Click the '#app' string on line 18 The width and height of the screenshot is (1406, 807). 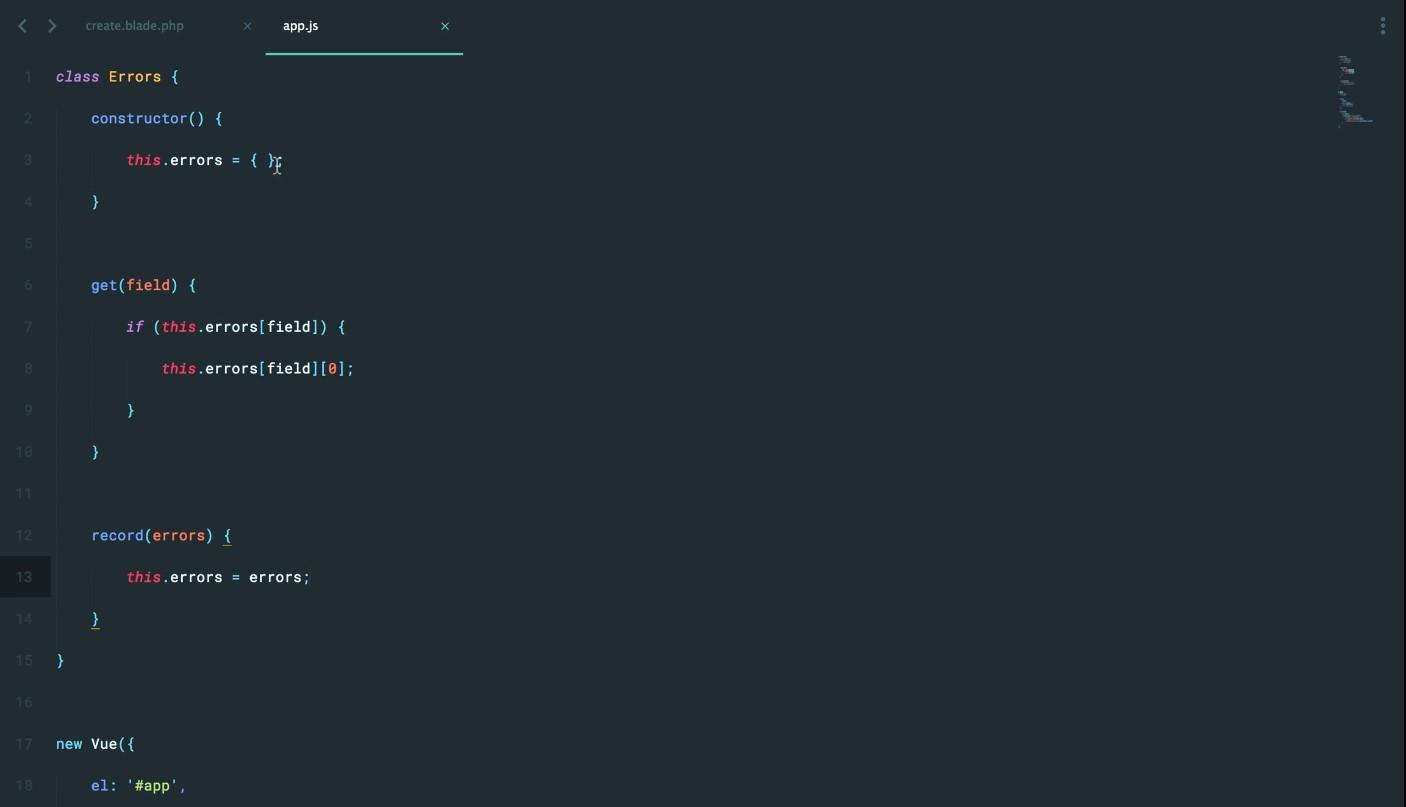(152, 786)
